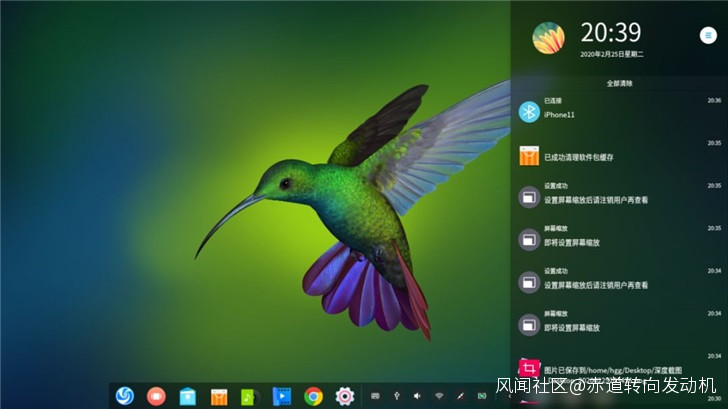Click the green battery tray icon
This screenshot has height=409, width=728.
(482, 396)
